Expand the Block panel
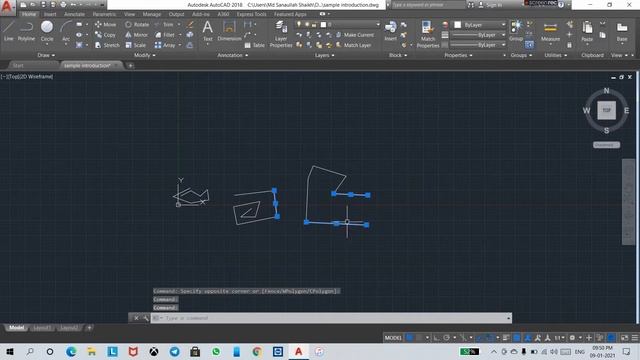The image size is (640, 360). click(398, 55)
